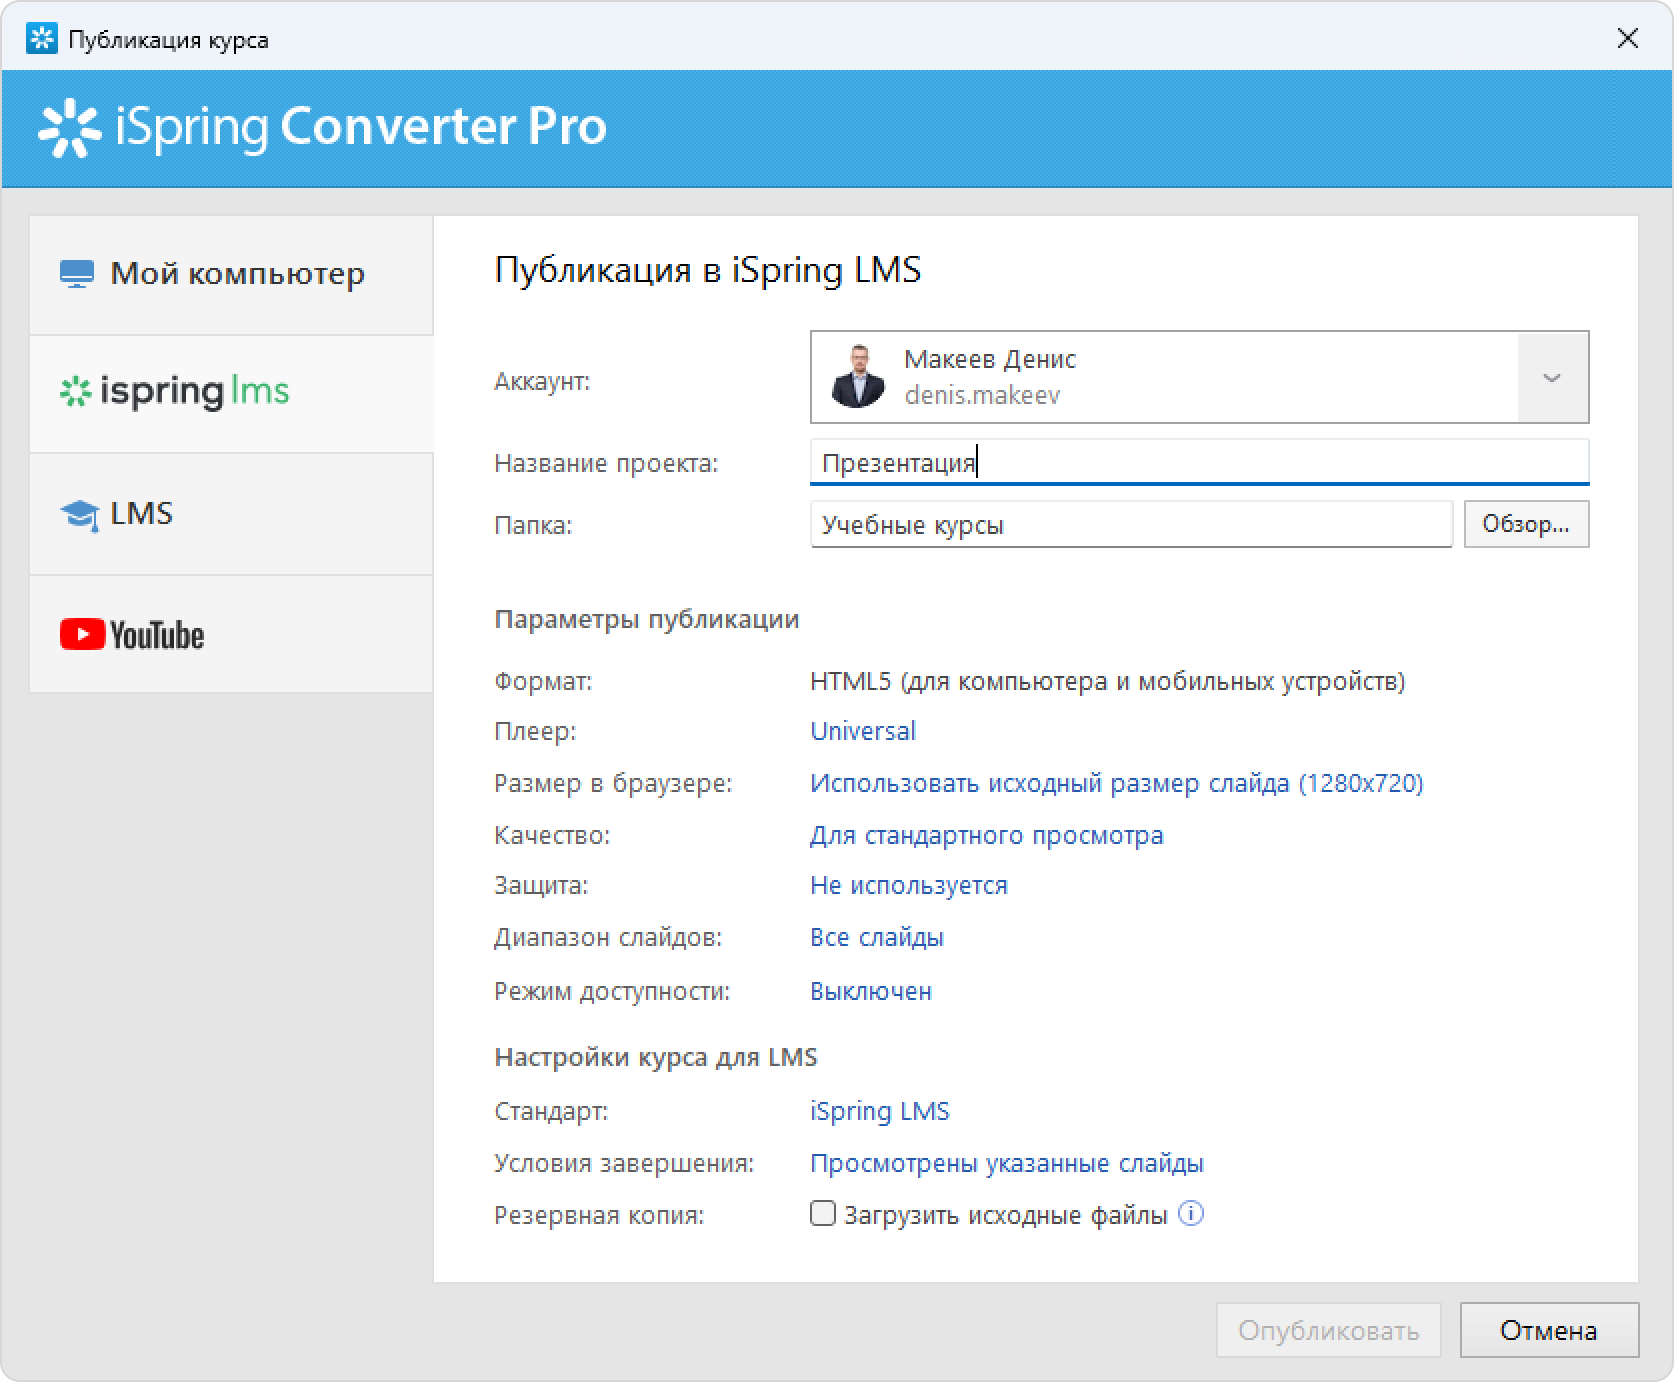Click the Условия завершения: label
This screenshot has height=1382, width=1674.
tap(624, 1163)
